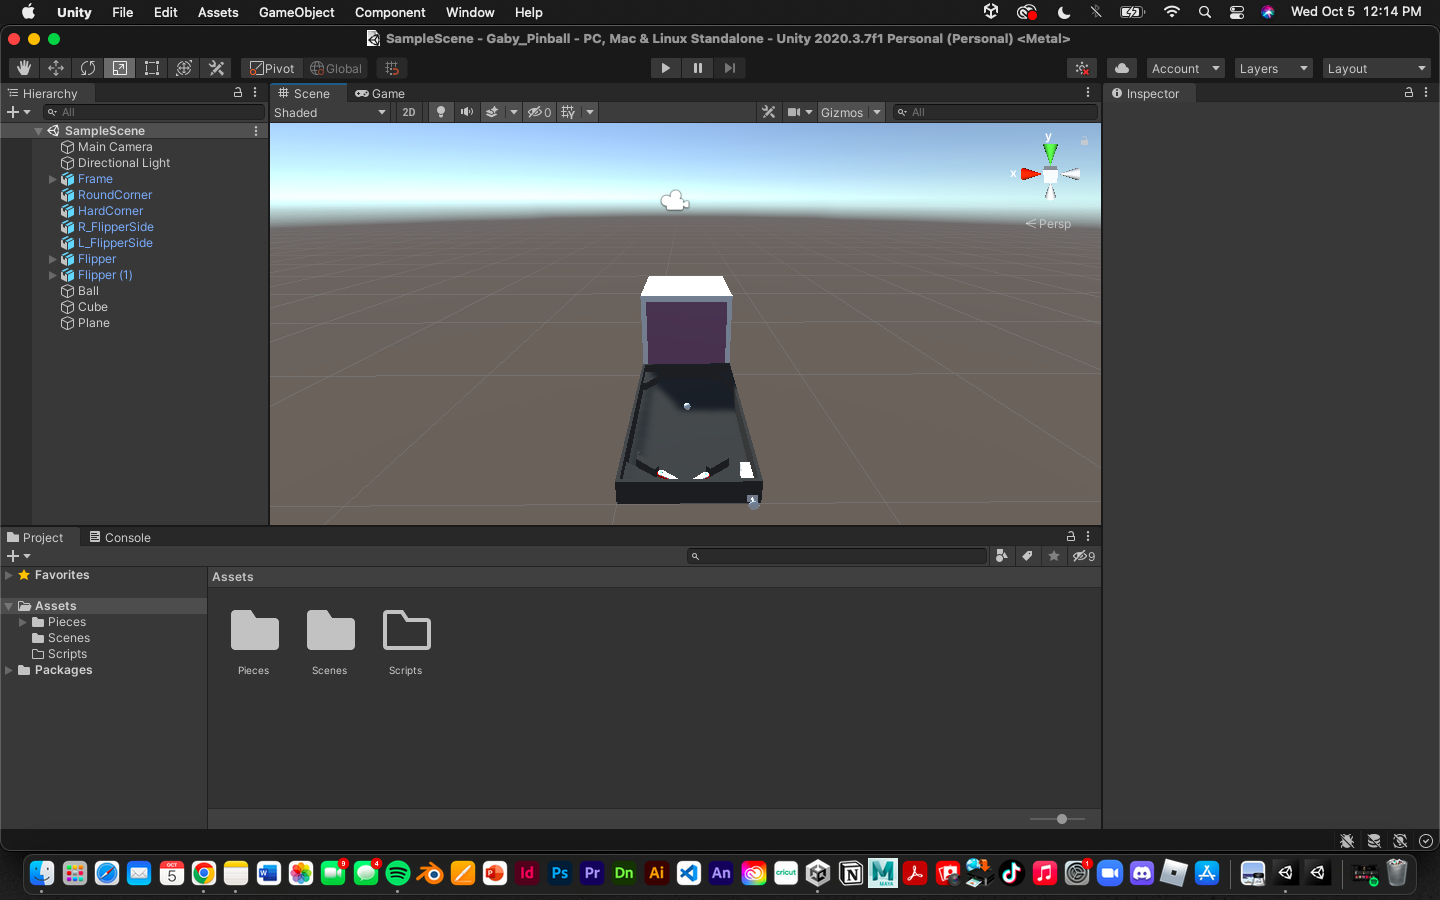The height and width of the screenshot is (900, 1440).
Task: Open the Layers dropdown
Action: tap(1273, 68)
